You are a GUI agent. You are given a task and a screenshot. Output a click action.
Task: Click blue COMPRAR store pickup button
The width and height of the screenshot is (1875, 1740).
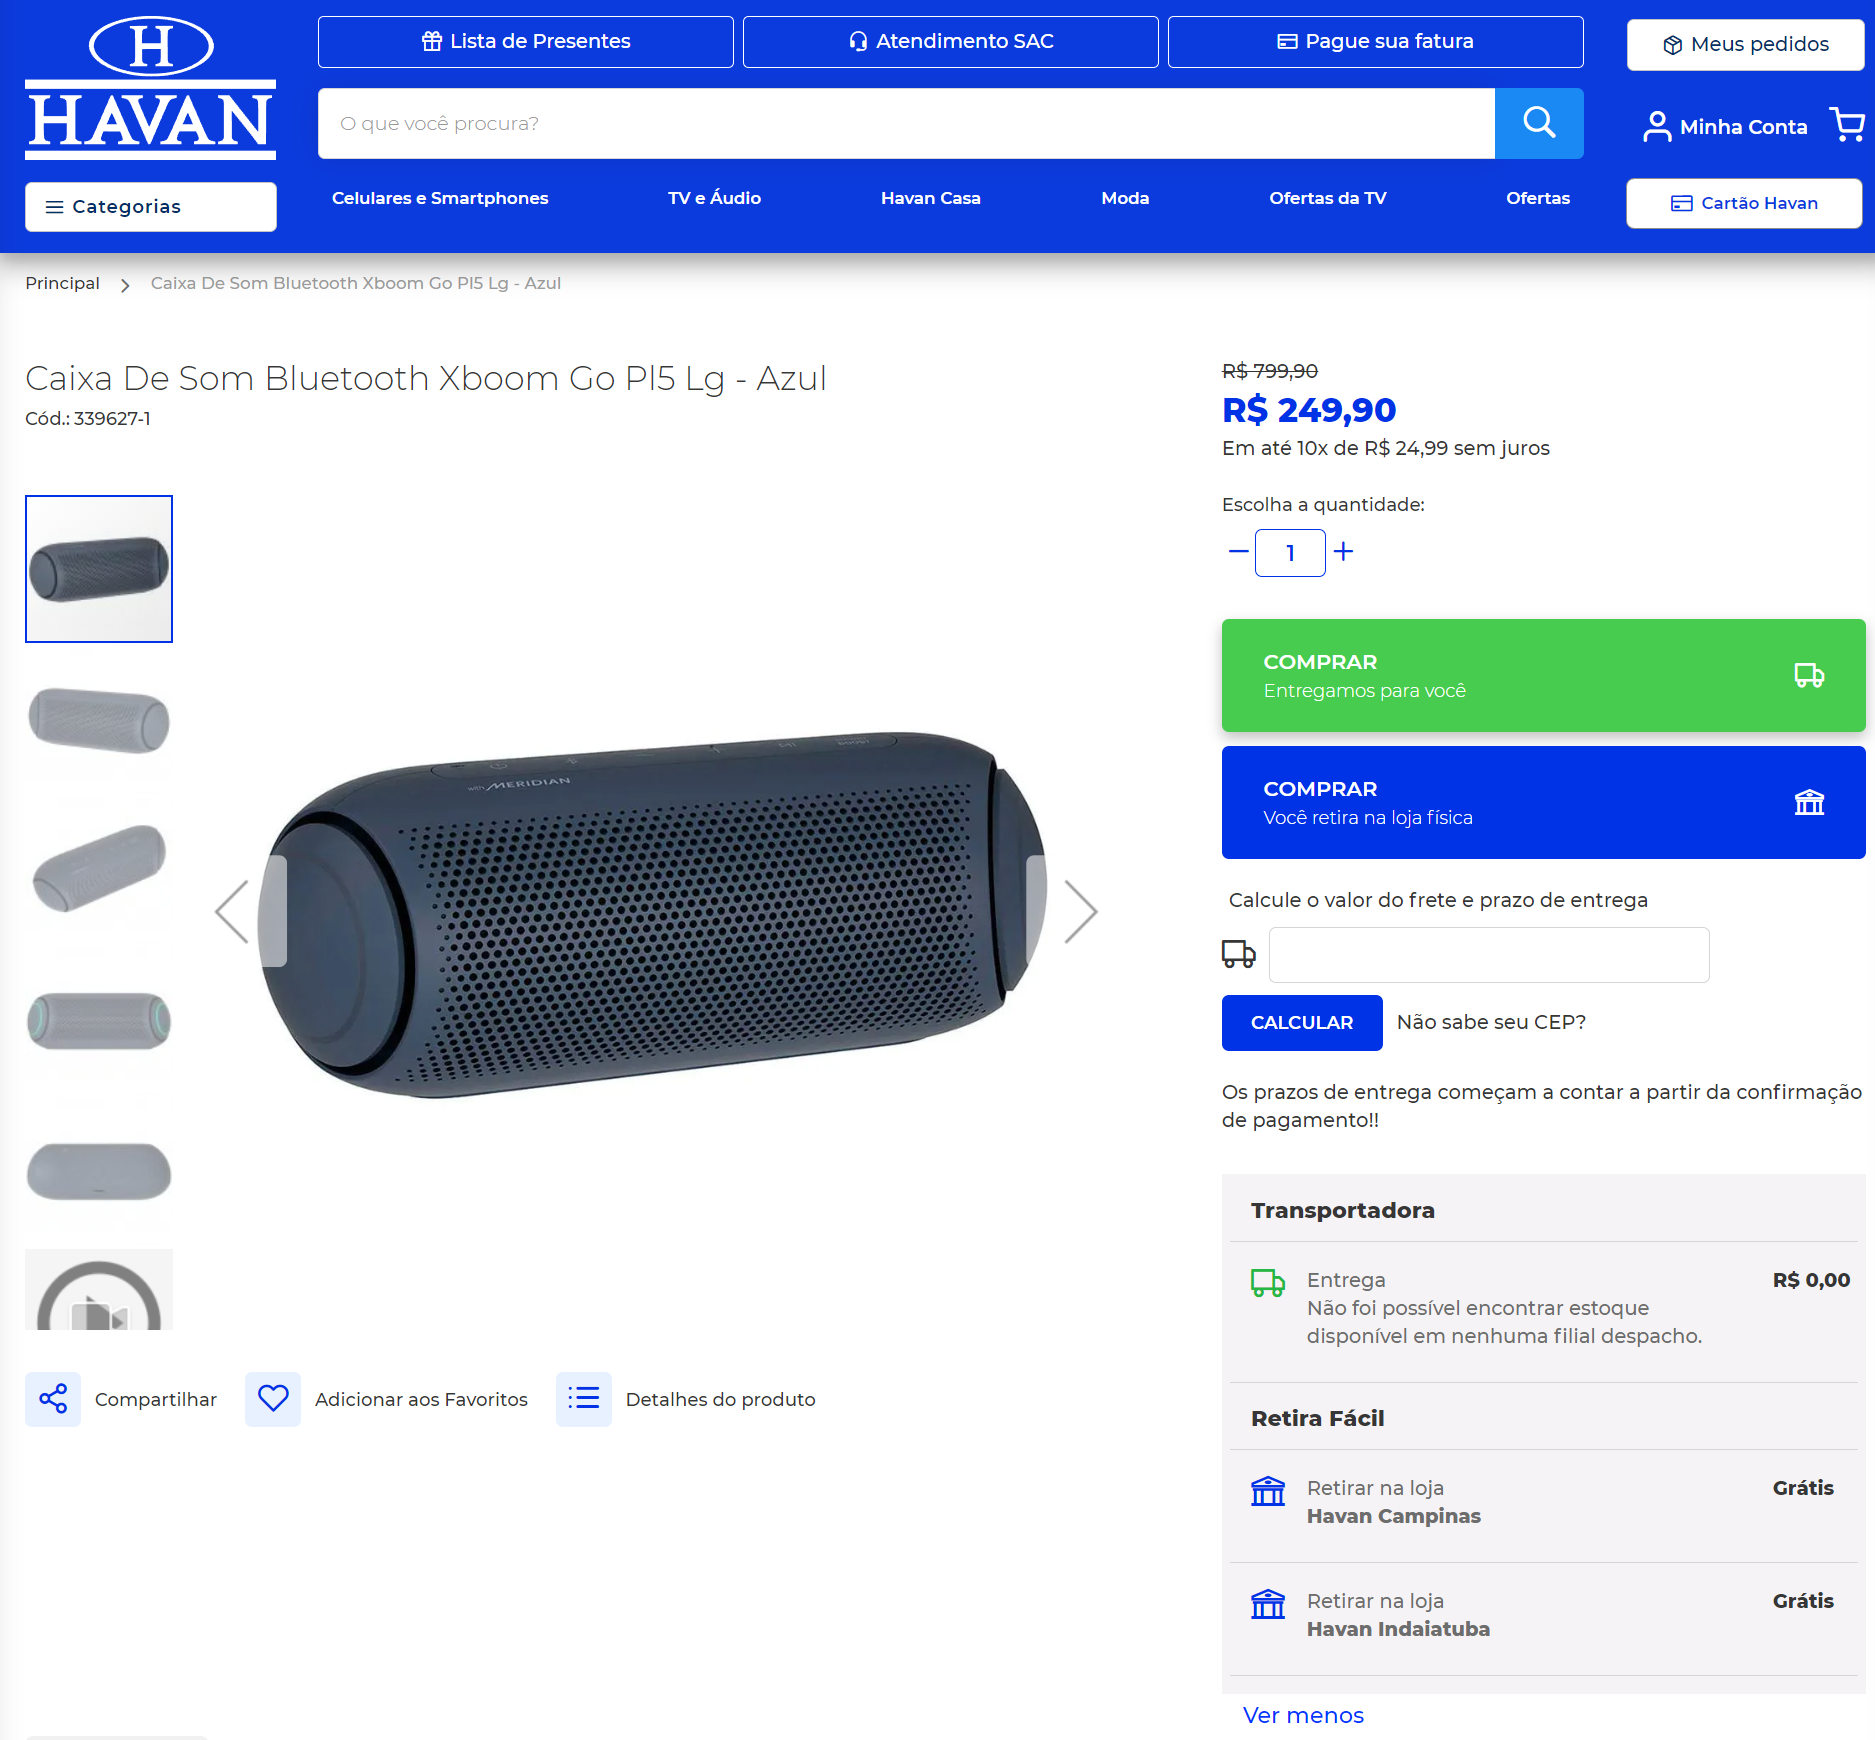click(1544, 802)
